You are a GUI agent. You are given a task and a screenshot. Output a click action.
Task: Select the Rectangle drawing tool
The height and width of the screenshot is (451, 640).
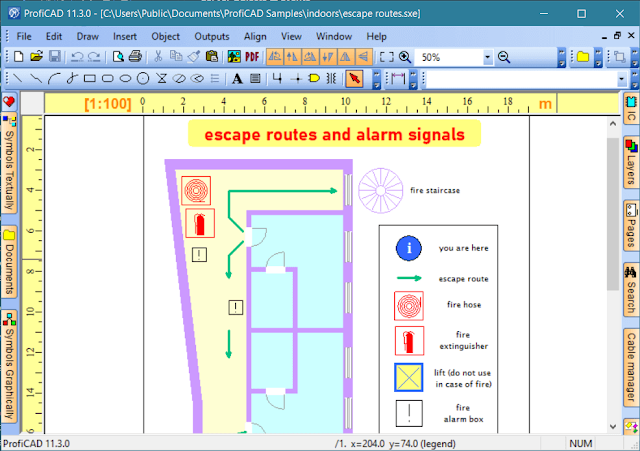(x=90, y=78)
